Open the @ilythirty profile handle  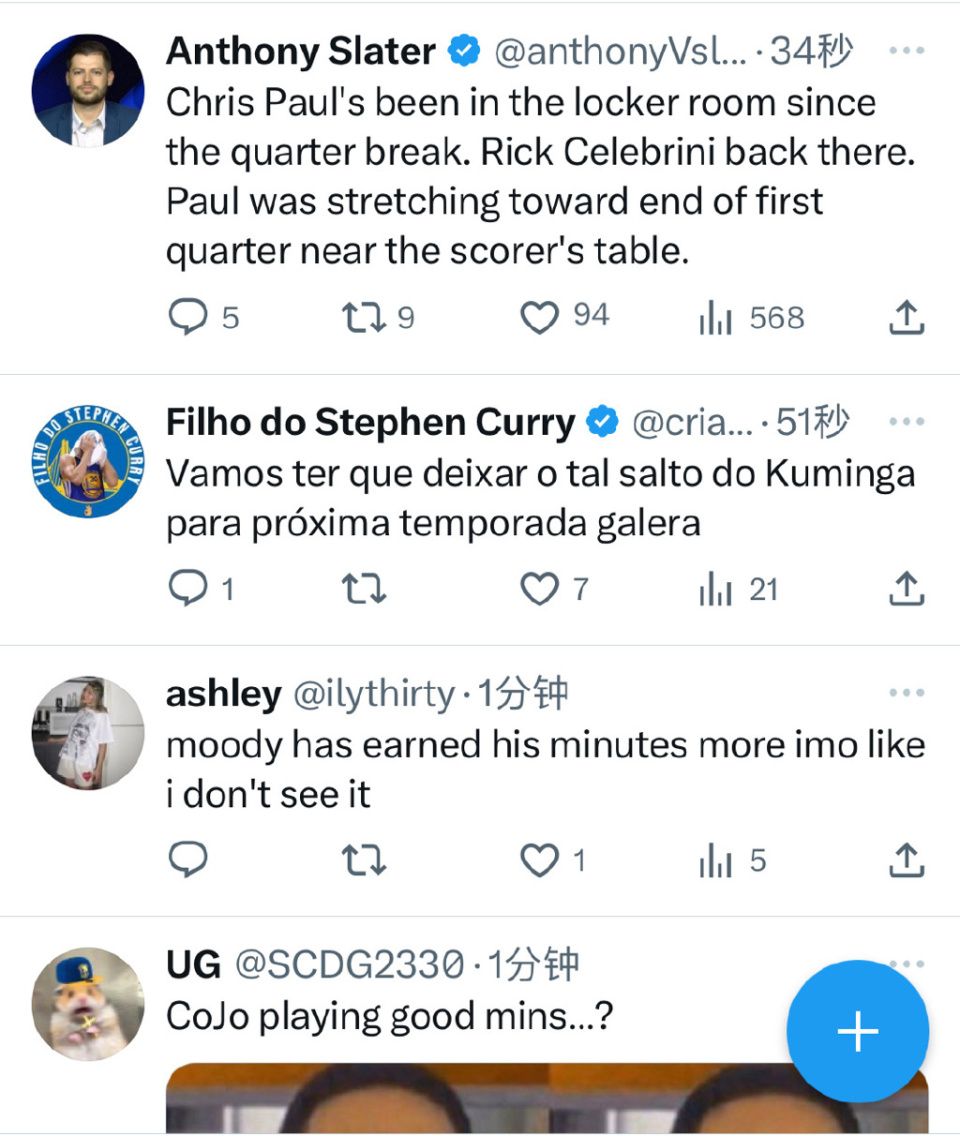click(x=374, y=695)
